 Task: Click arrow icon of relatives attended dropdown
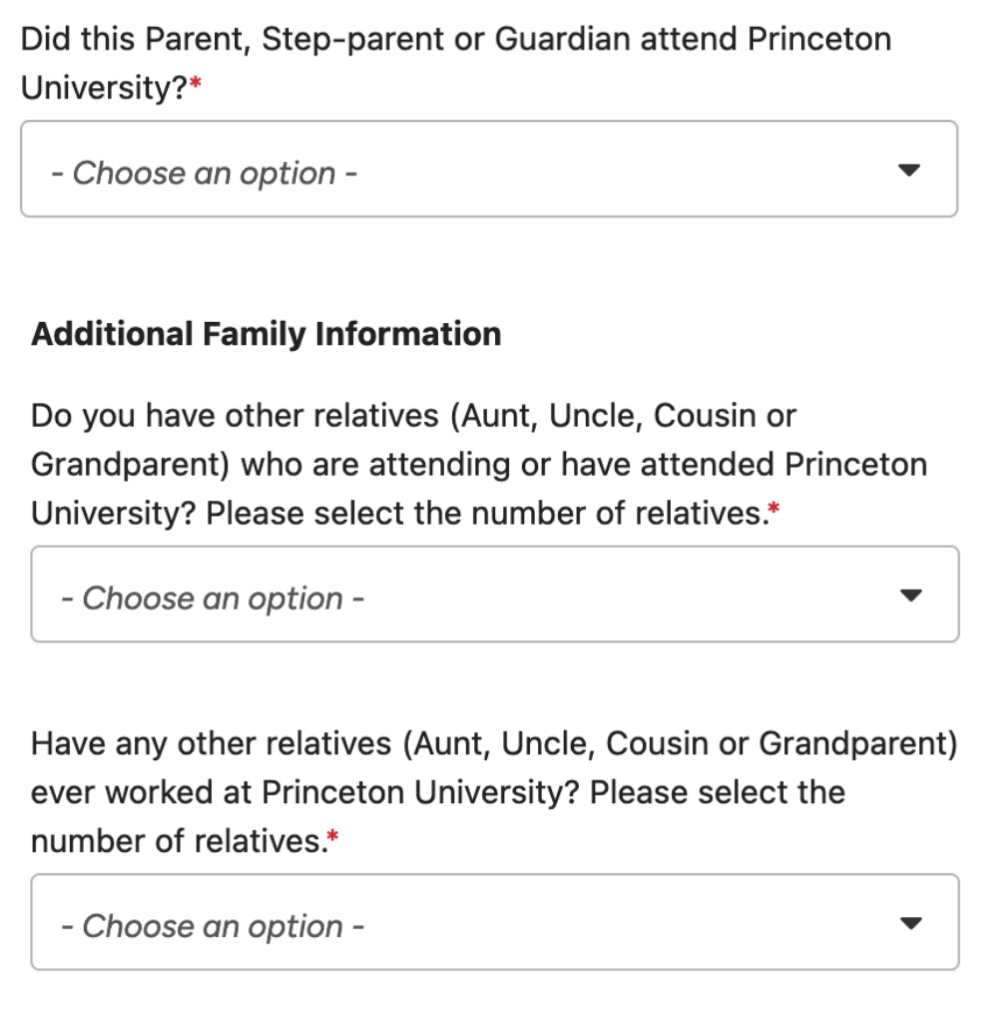click(909, 595)
